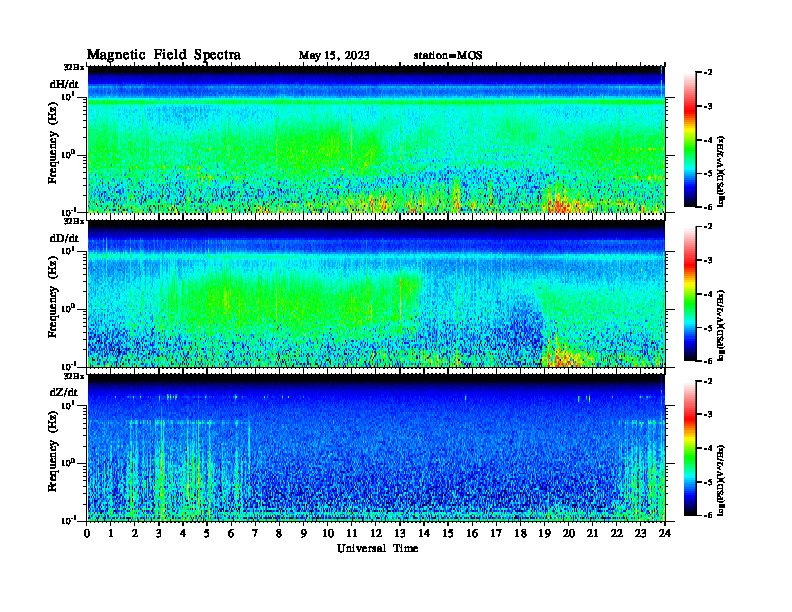Screen dimensions: 792x612
Task: Click the 32Hz label atop the dH/dt panel
Action: [x=73, y=67]
